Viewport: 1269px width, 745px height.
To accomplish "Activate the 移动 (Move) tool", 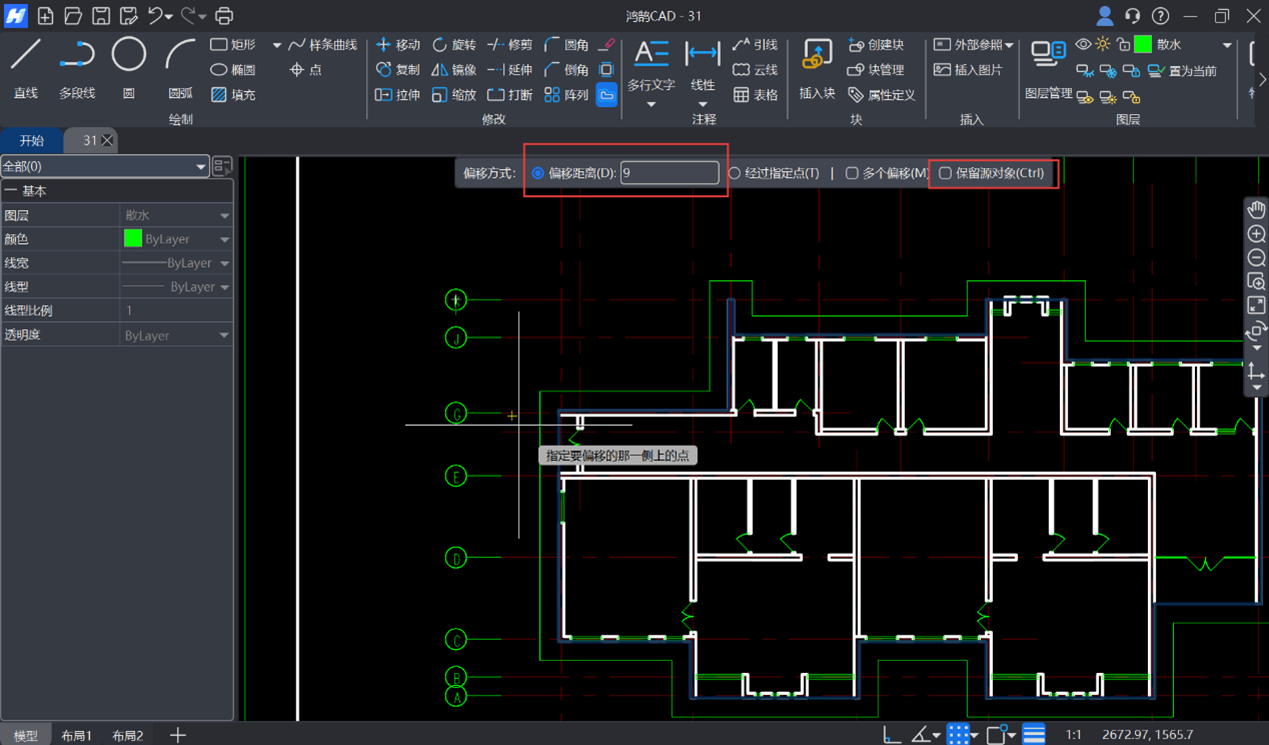I will [397, 45].
